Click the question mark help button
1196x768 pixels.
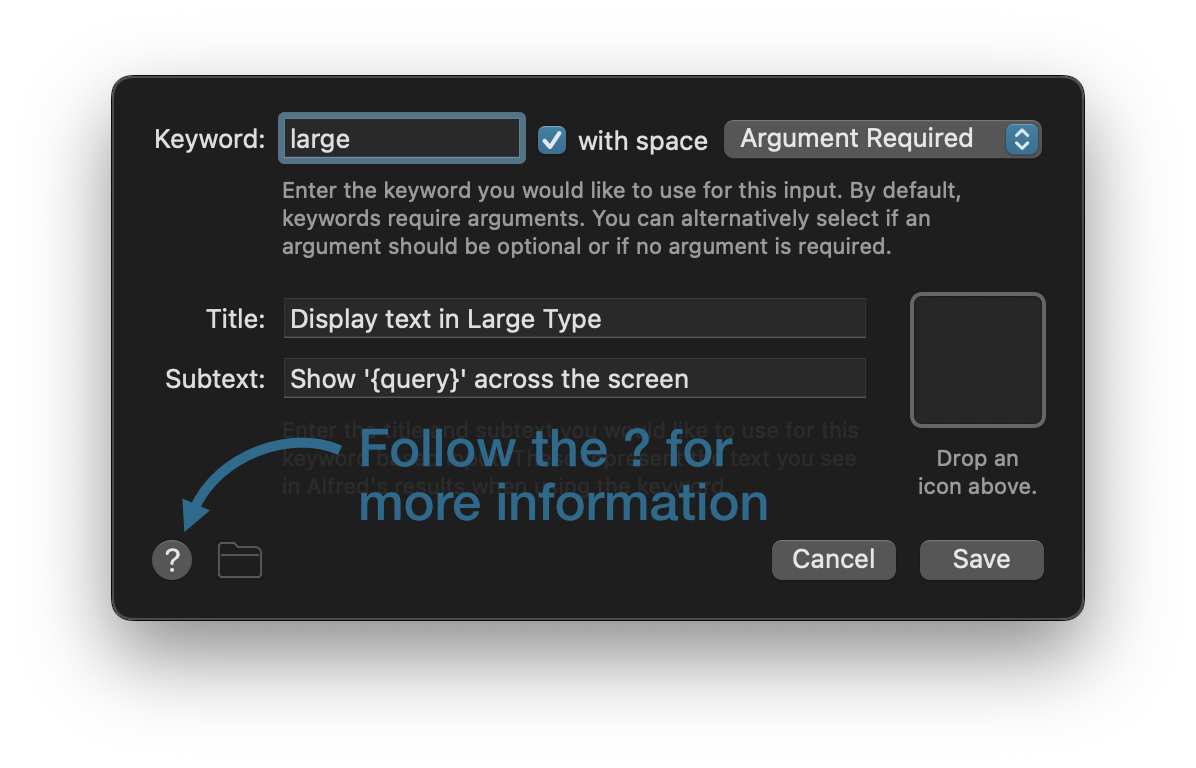coord(172,559)
